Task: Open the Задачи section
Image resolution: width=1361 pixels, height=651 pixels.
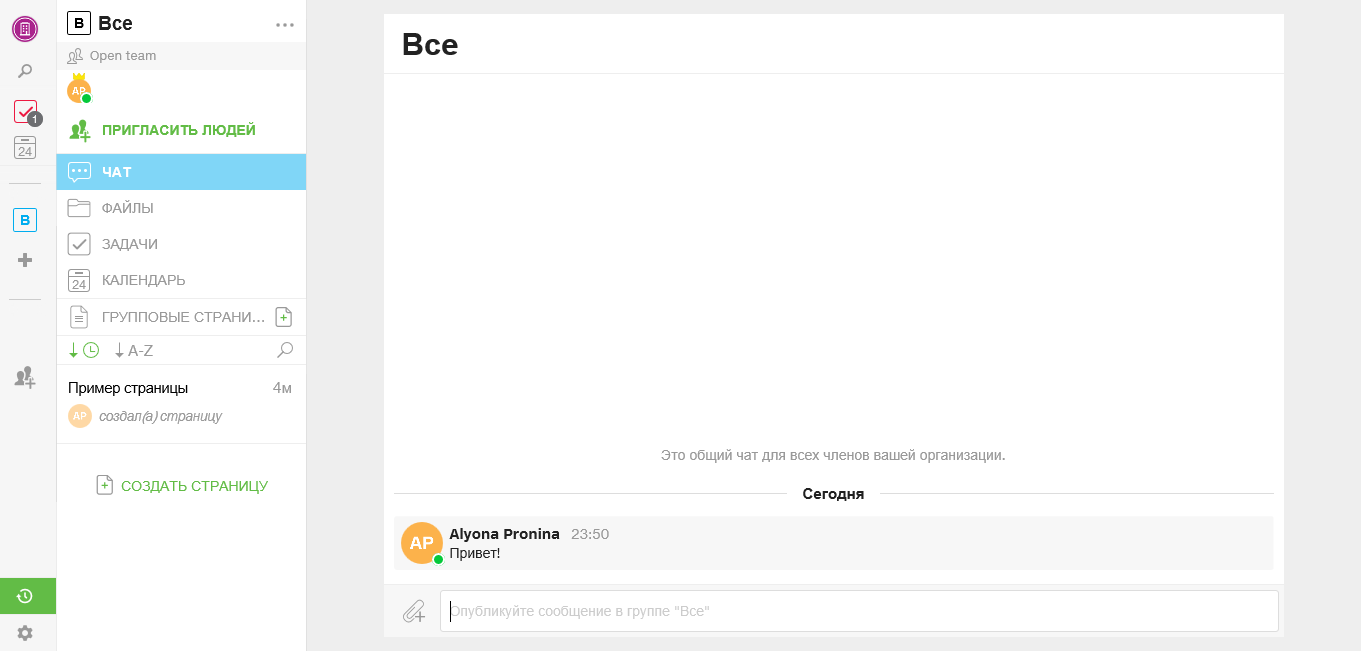Action: (x=129, y=244)
